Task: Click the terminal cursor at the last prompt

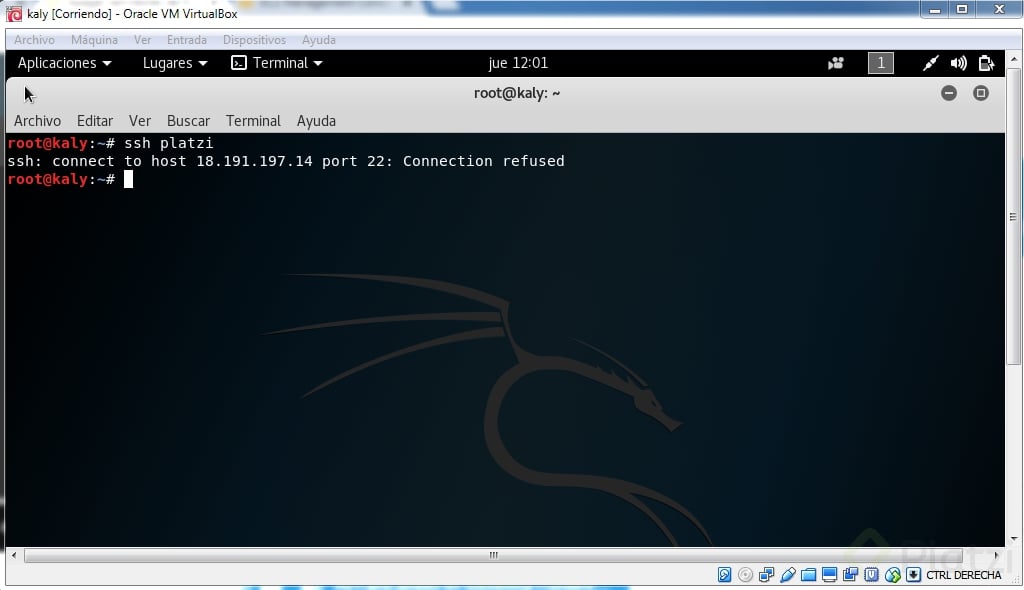Action: click(129, 180)
